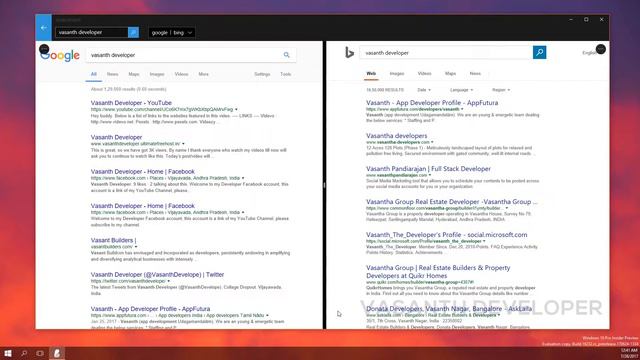The height and width of the screenshot is (360, 640).
Task: Click the Google search magnifier icon
Action: [287, 55]
